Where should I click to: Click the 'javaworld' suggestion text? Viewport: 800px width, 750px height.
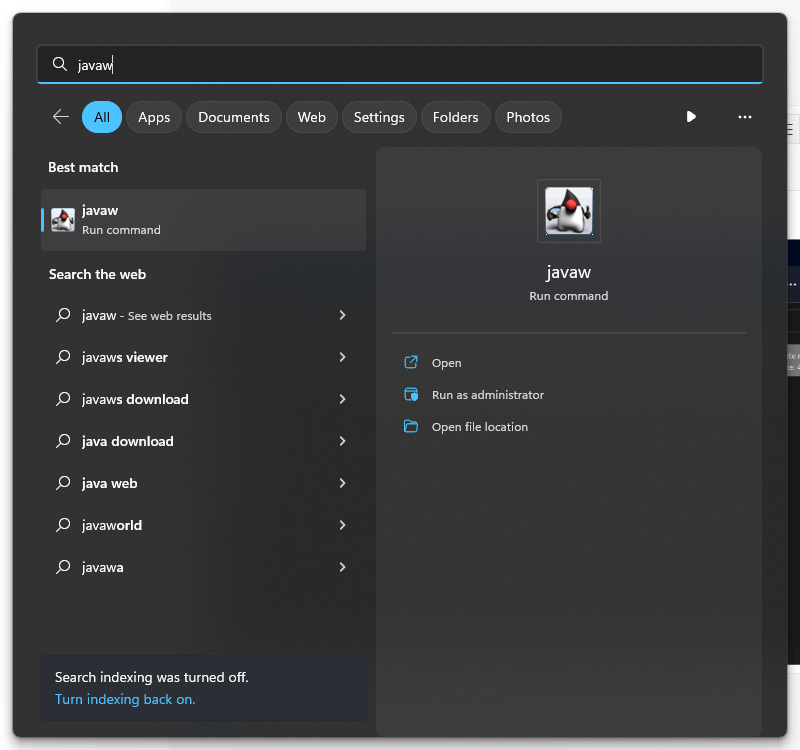click(x=112, y=525)
